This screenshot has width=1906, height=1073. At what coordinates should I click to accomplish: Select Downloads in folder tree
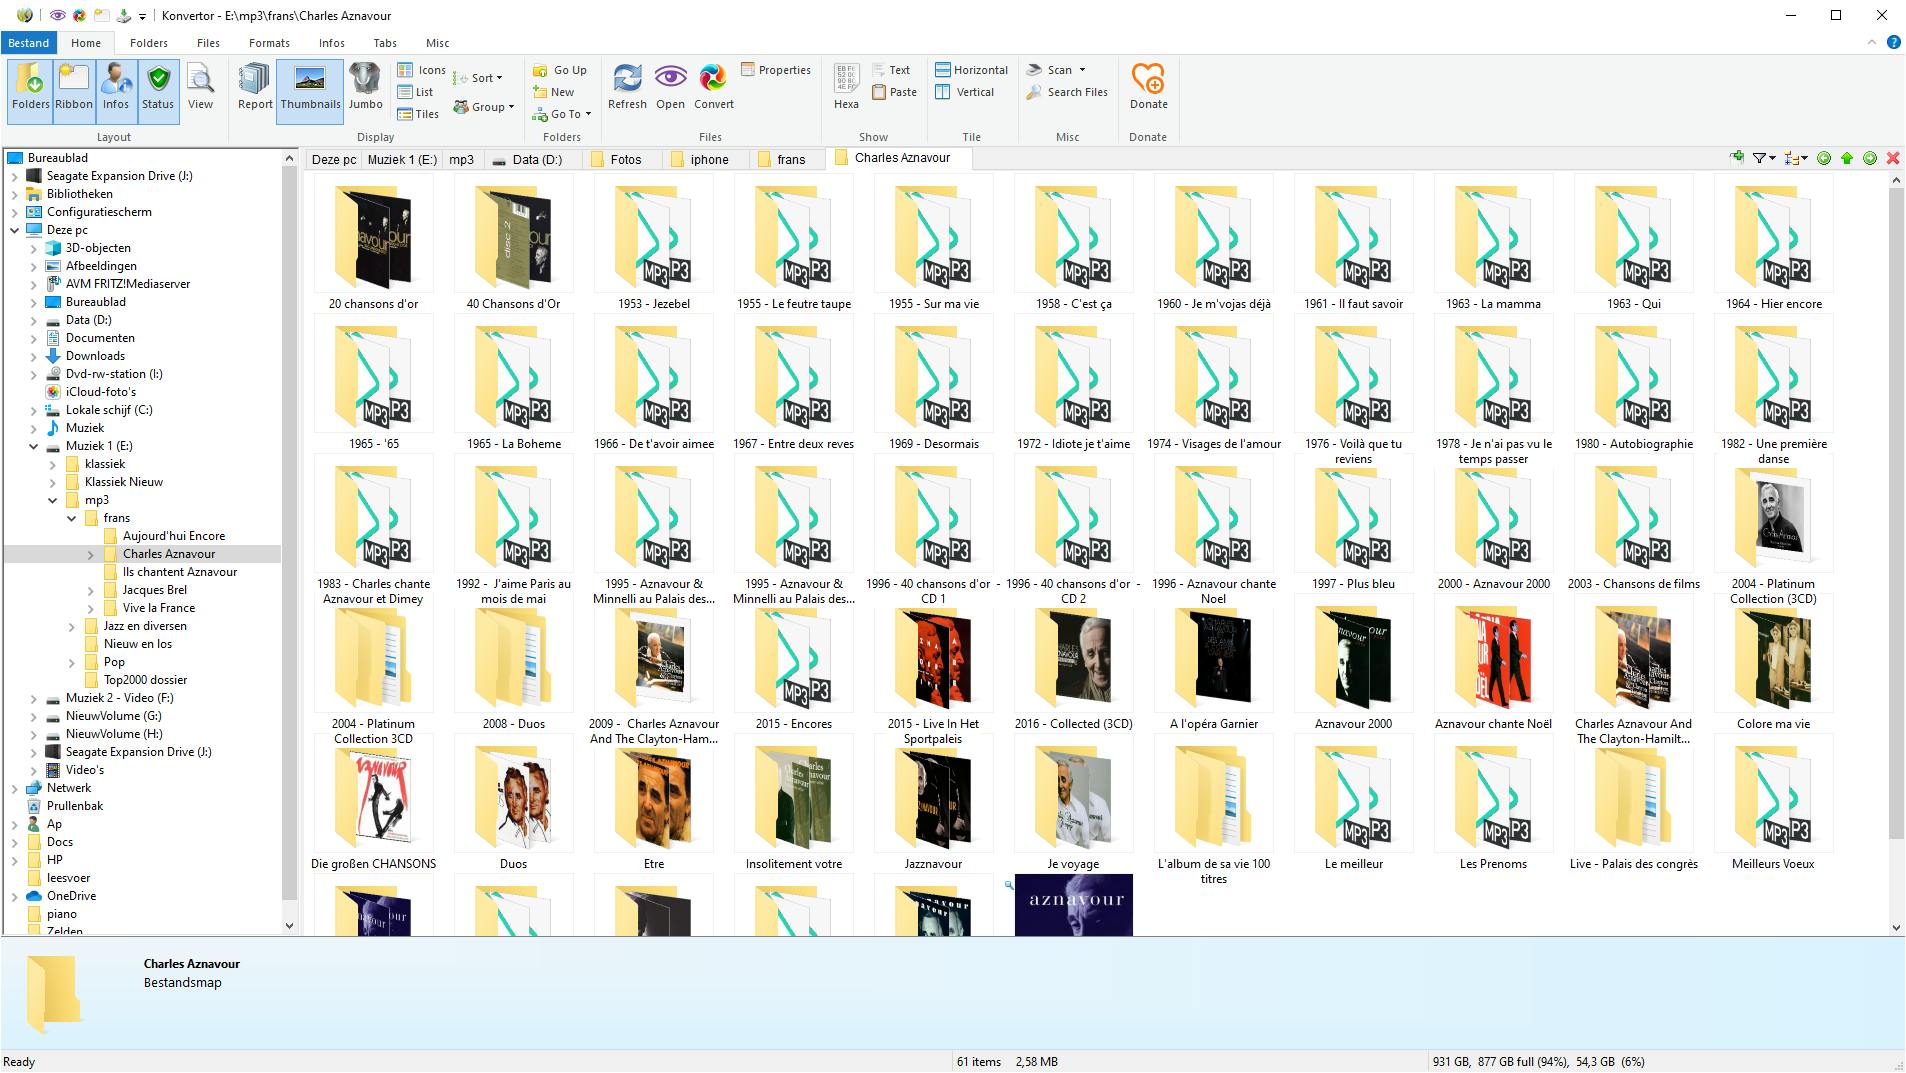click(95, 356)
